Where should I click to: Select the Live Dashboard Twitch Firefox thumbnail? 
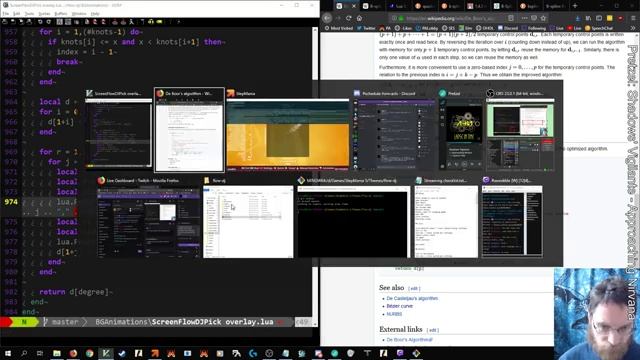tap(148, 218)
